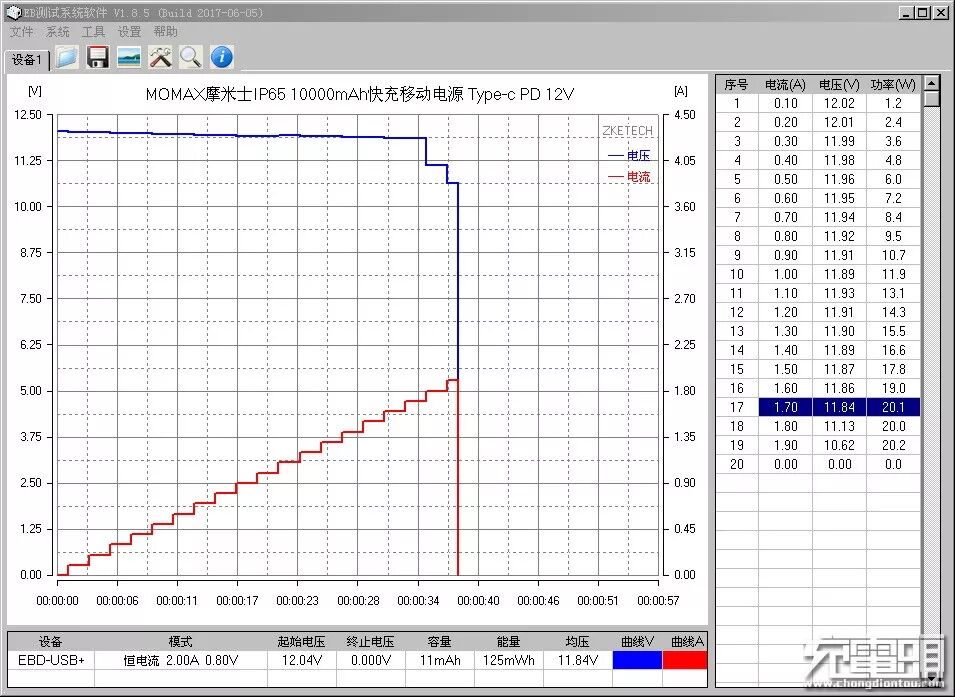Click current value 0.50 in row 5

(x=785, y=179)
